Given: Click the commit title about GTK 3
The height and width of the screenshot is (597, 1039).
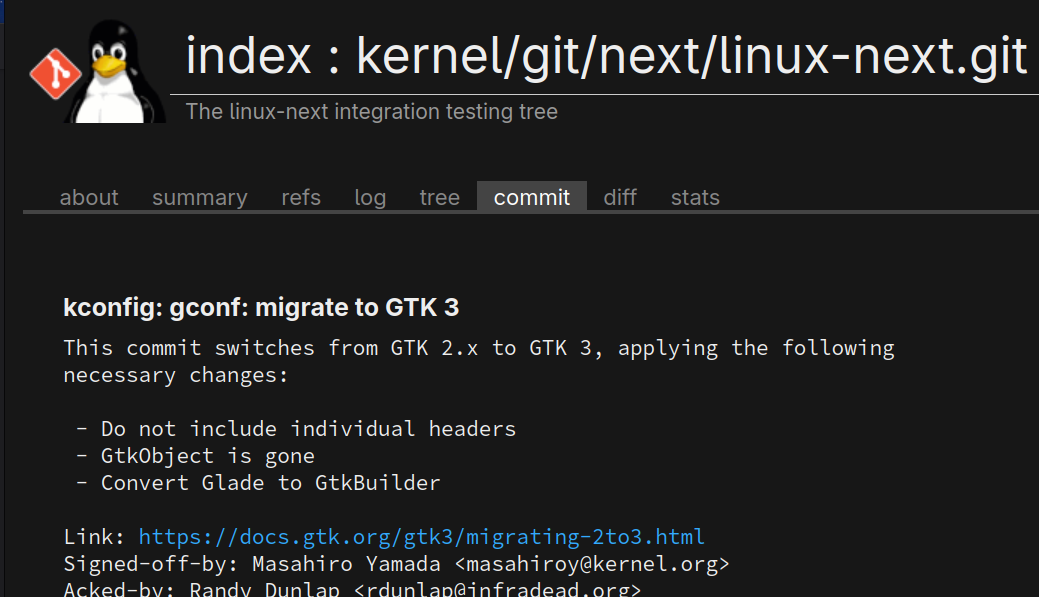Looking at the screenshot, I should click(261, 307).
